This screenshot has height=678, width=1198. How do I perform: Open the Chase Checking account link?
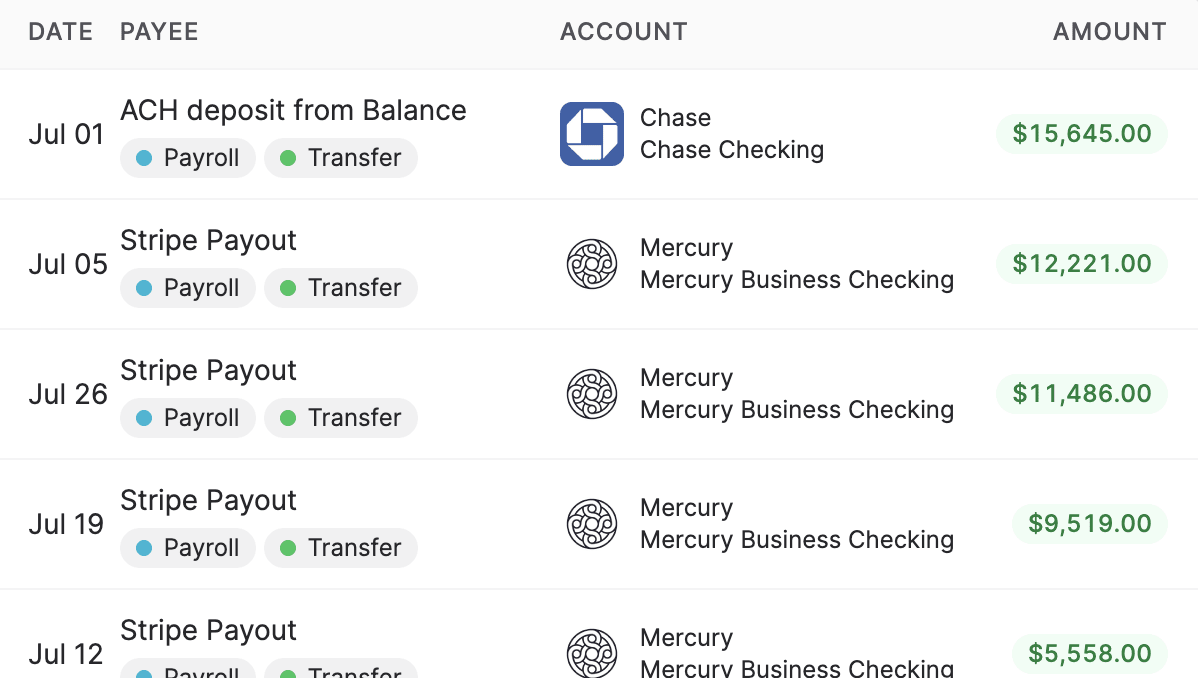click(730, 150)
